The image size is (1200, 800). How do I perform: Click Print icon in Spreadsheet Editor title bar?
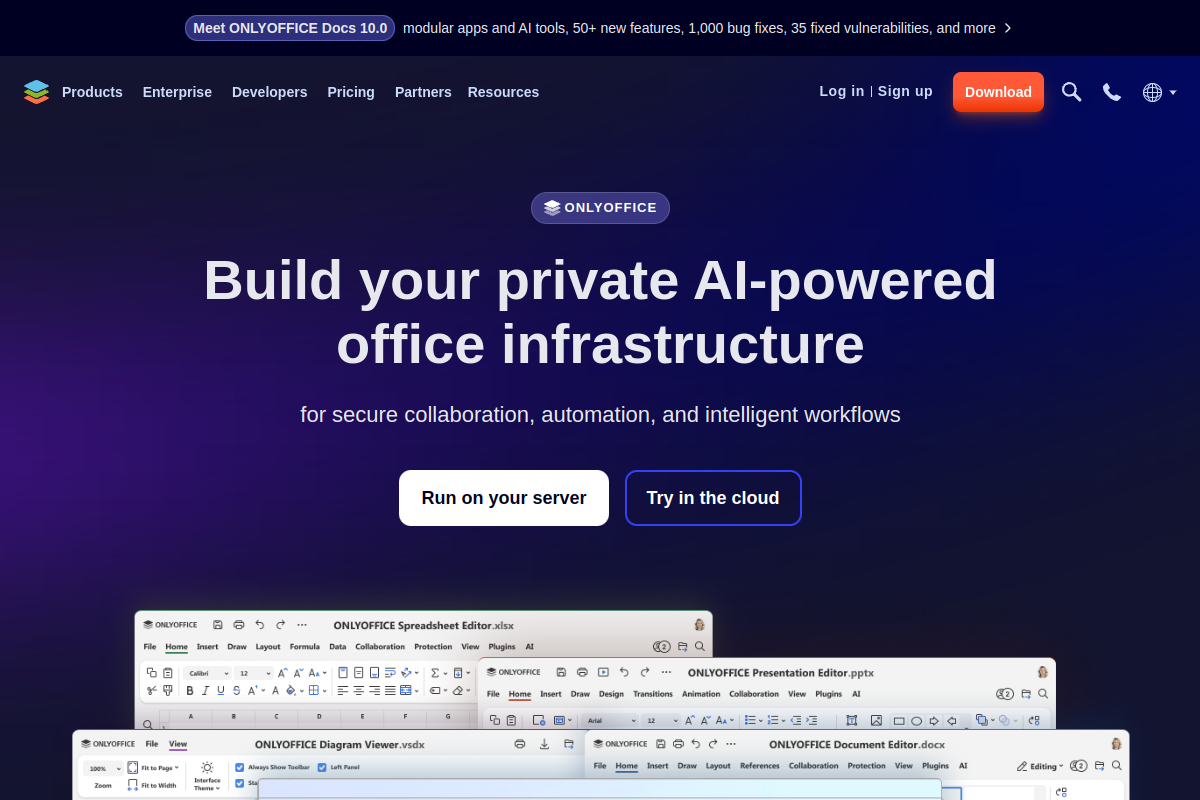click(x=239, y=624)
